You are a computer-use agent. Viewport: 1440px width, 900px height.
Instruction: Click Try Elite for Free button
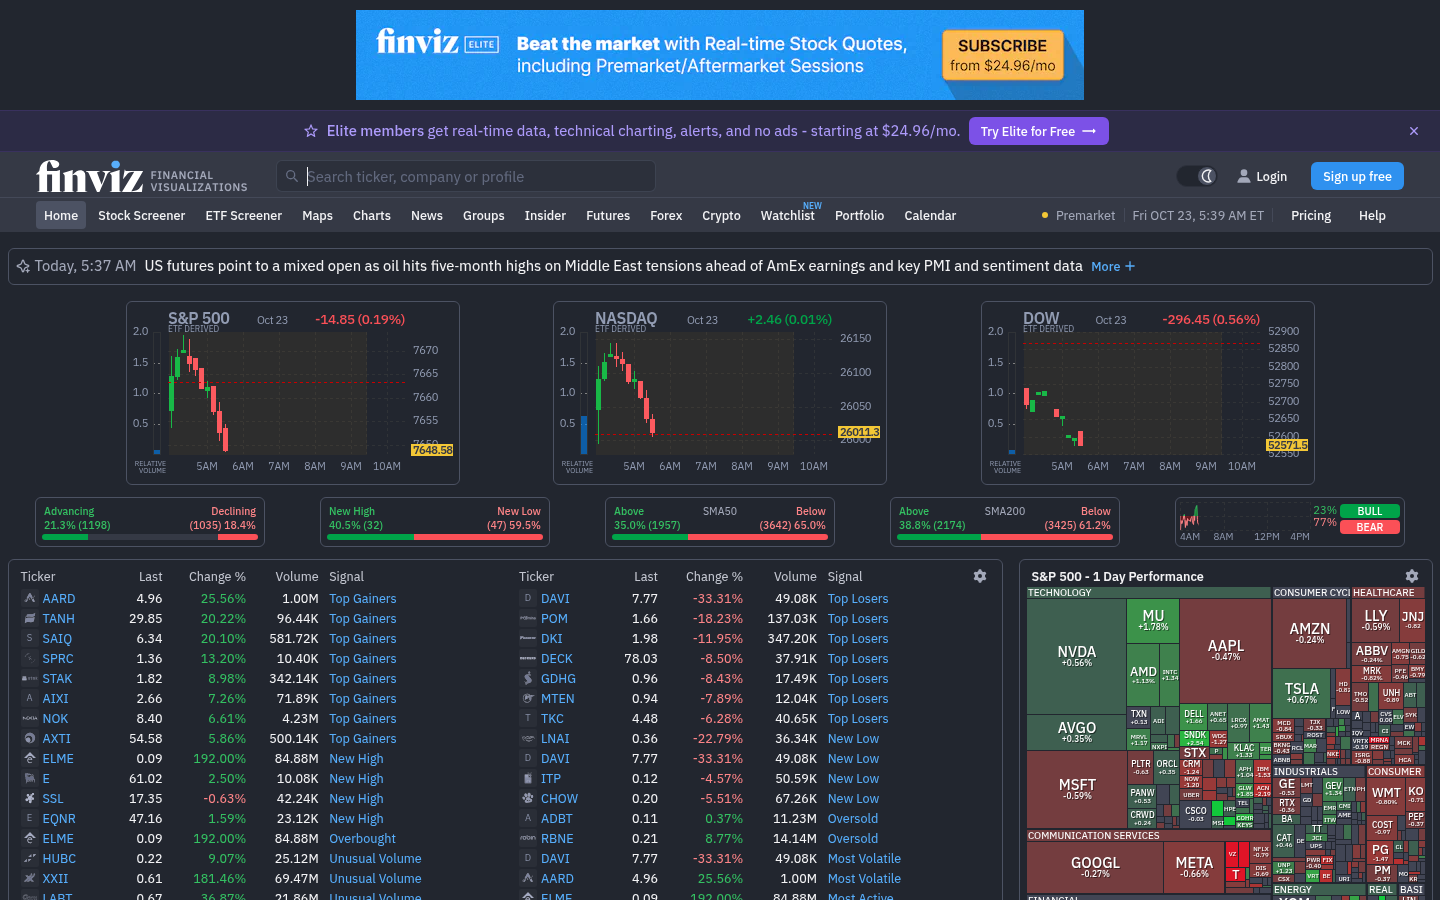[1038, 131]
